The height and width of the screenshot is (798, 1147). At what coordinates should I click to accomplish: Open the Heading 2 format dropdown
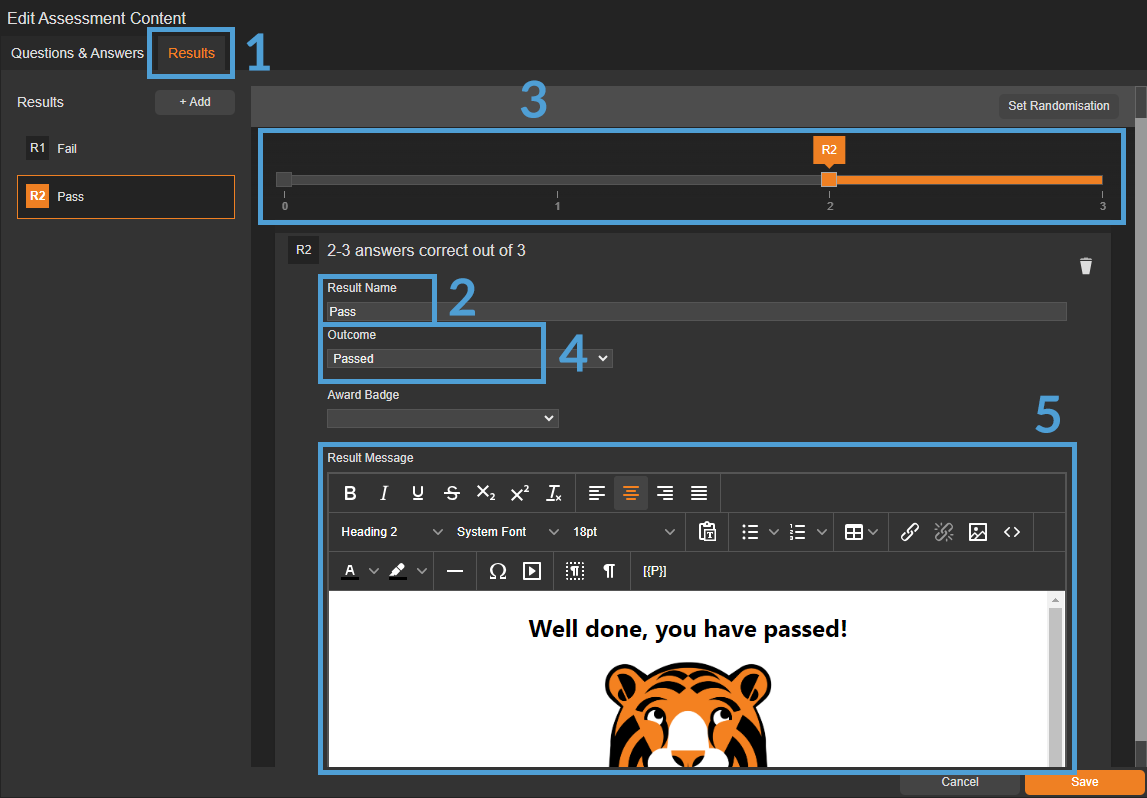tap(391, 532)
